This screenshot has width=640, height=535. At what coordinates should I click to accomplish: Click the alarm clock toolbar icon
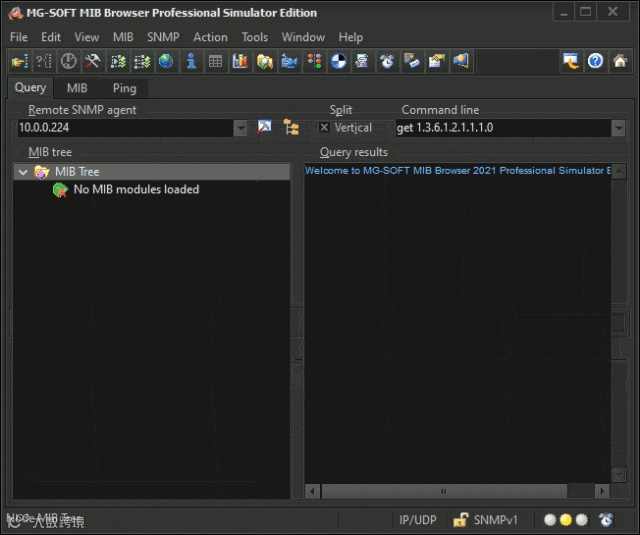point(387,61)
